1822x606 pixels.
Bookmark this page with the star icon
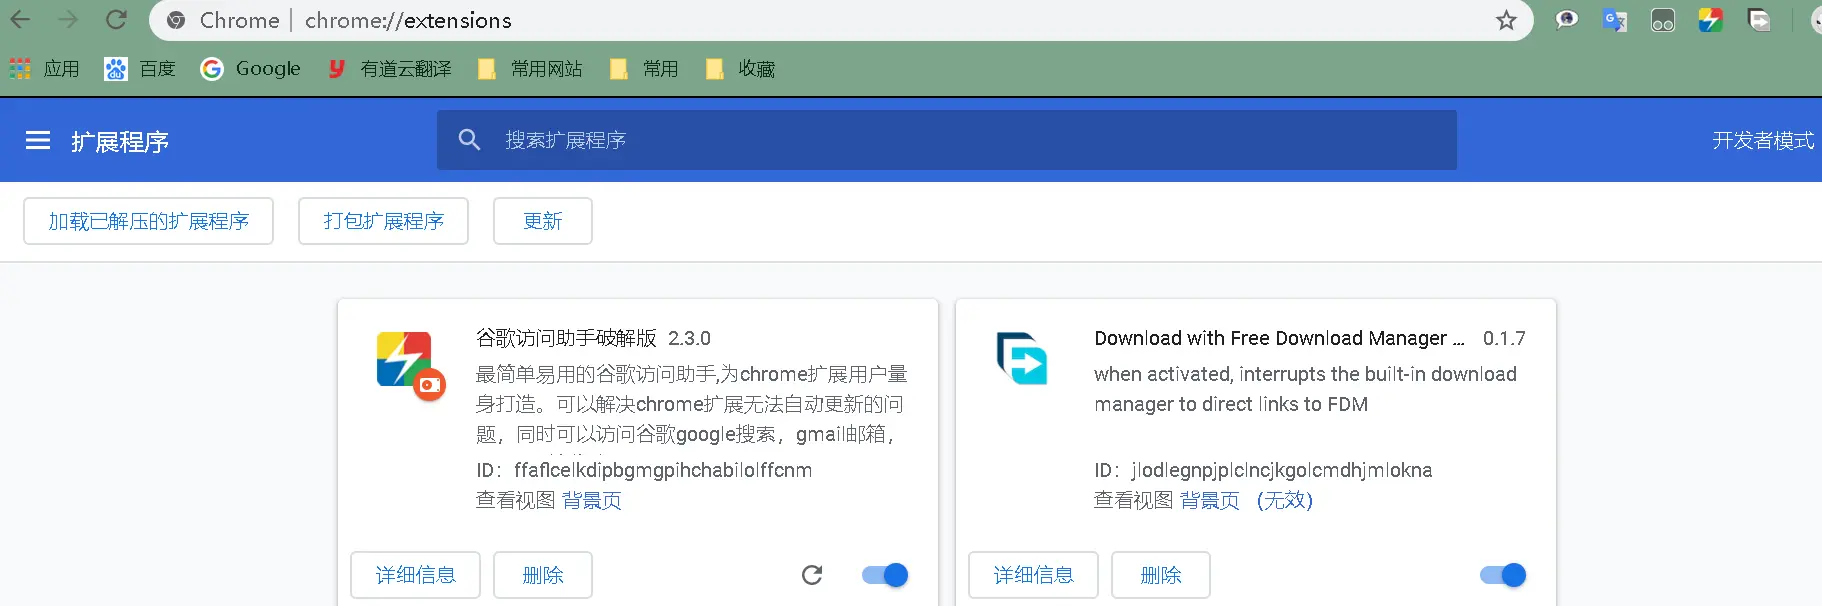tap(1506, 20)
